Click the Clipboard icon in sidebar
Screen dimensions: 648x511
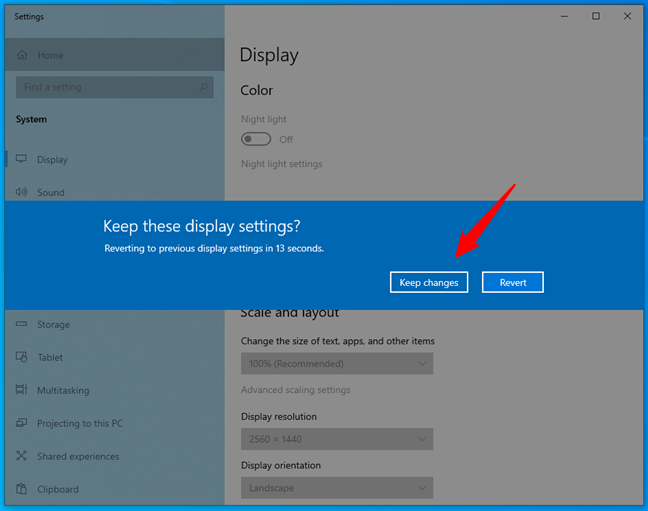tap(22, 489)
